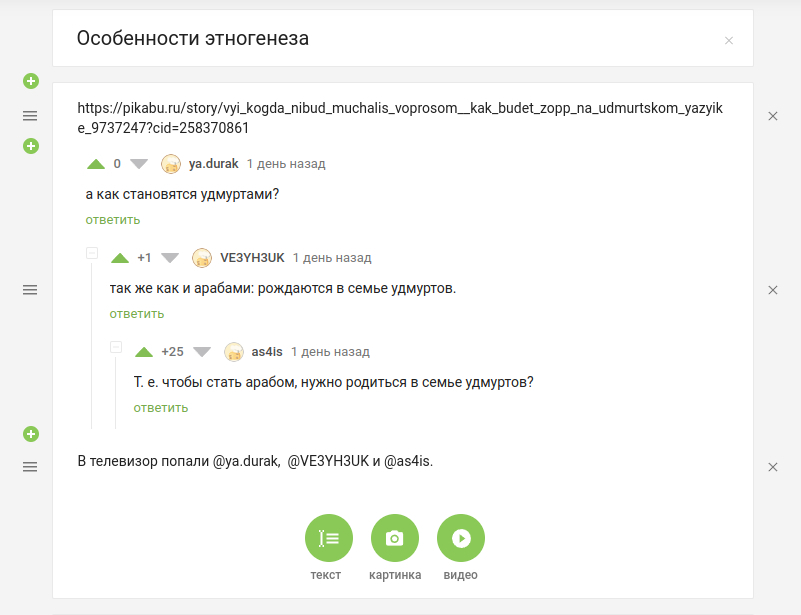The height and width of the screenshot is (615, 801).
Task: Click the drag handle of the comments block
Action: [30, 290]
